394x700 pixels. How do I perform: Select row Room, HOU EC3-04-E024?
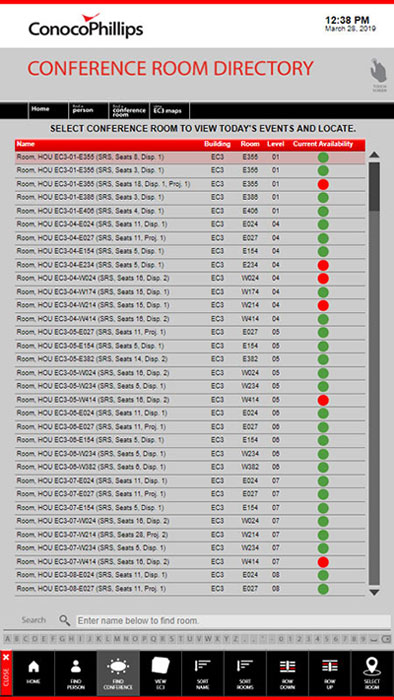tap(190, 224)
